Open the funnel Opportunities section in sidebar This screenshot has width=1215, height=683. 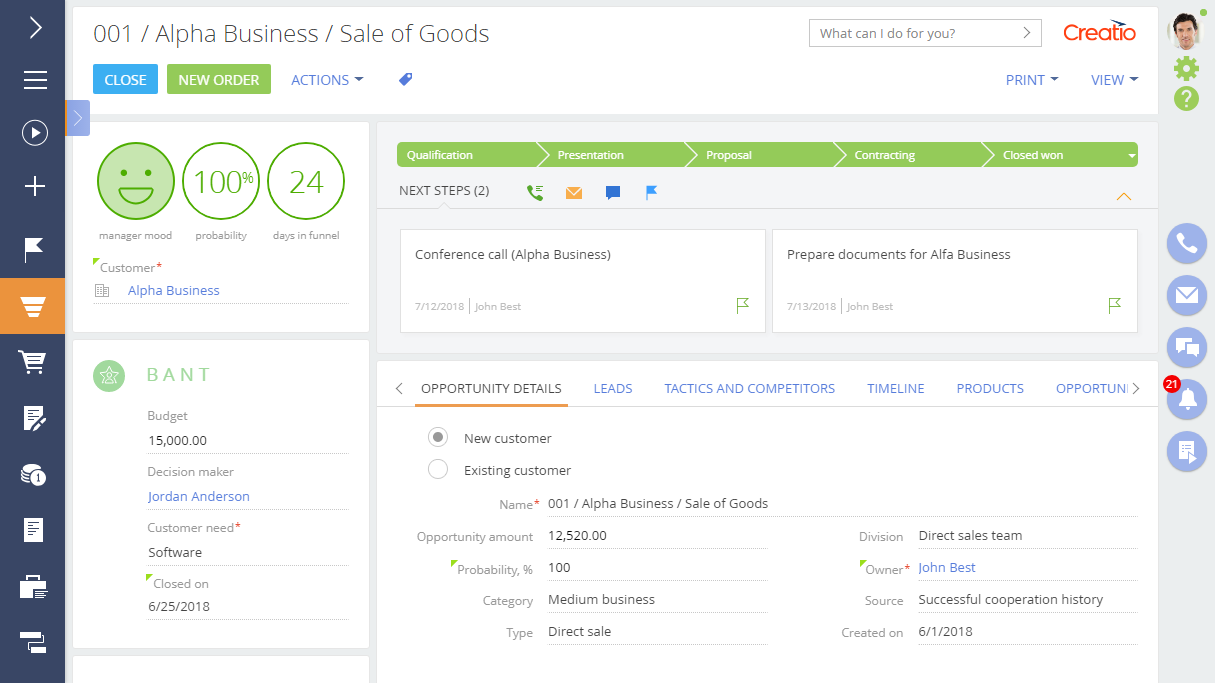[33, 306]
